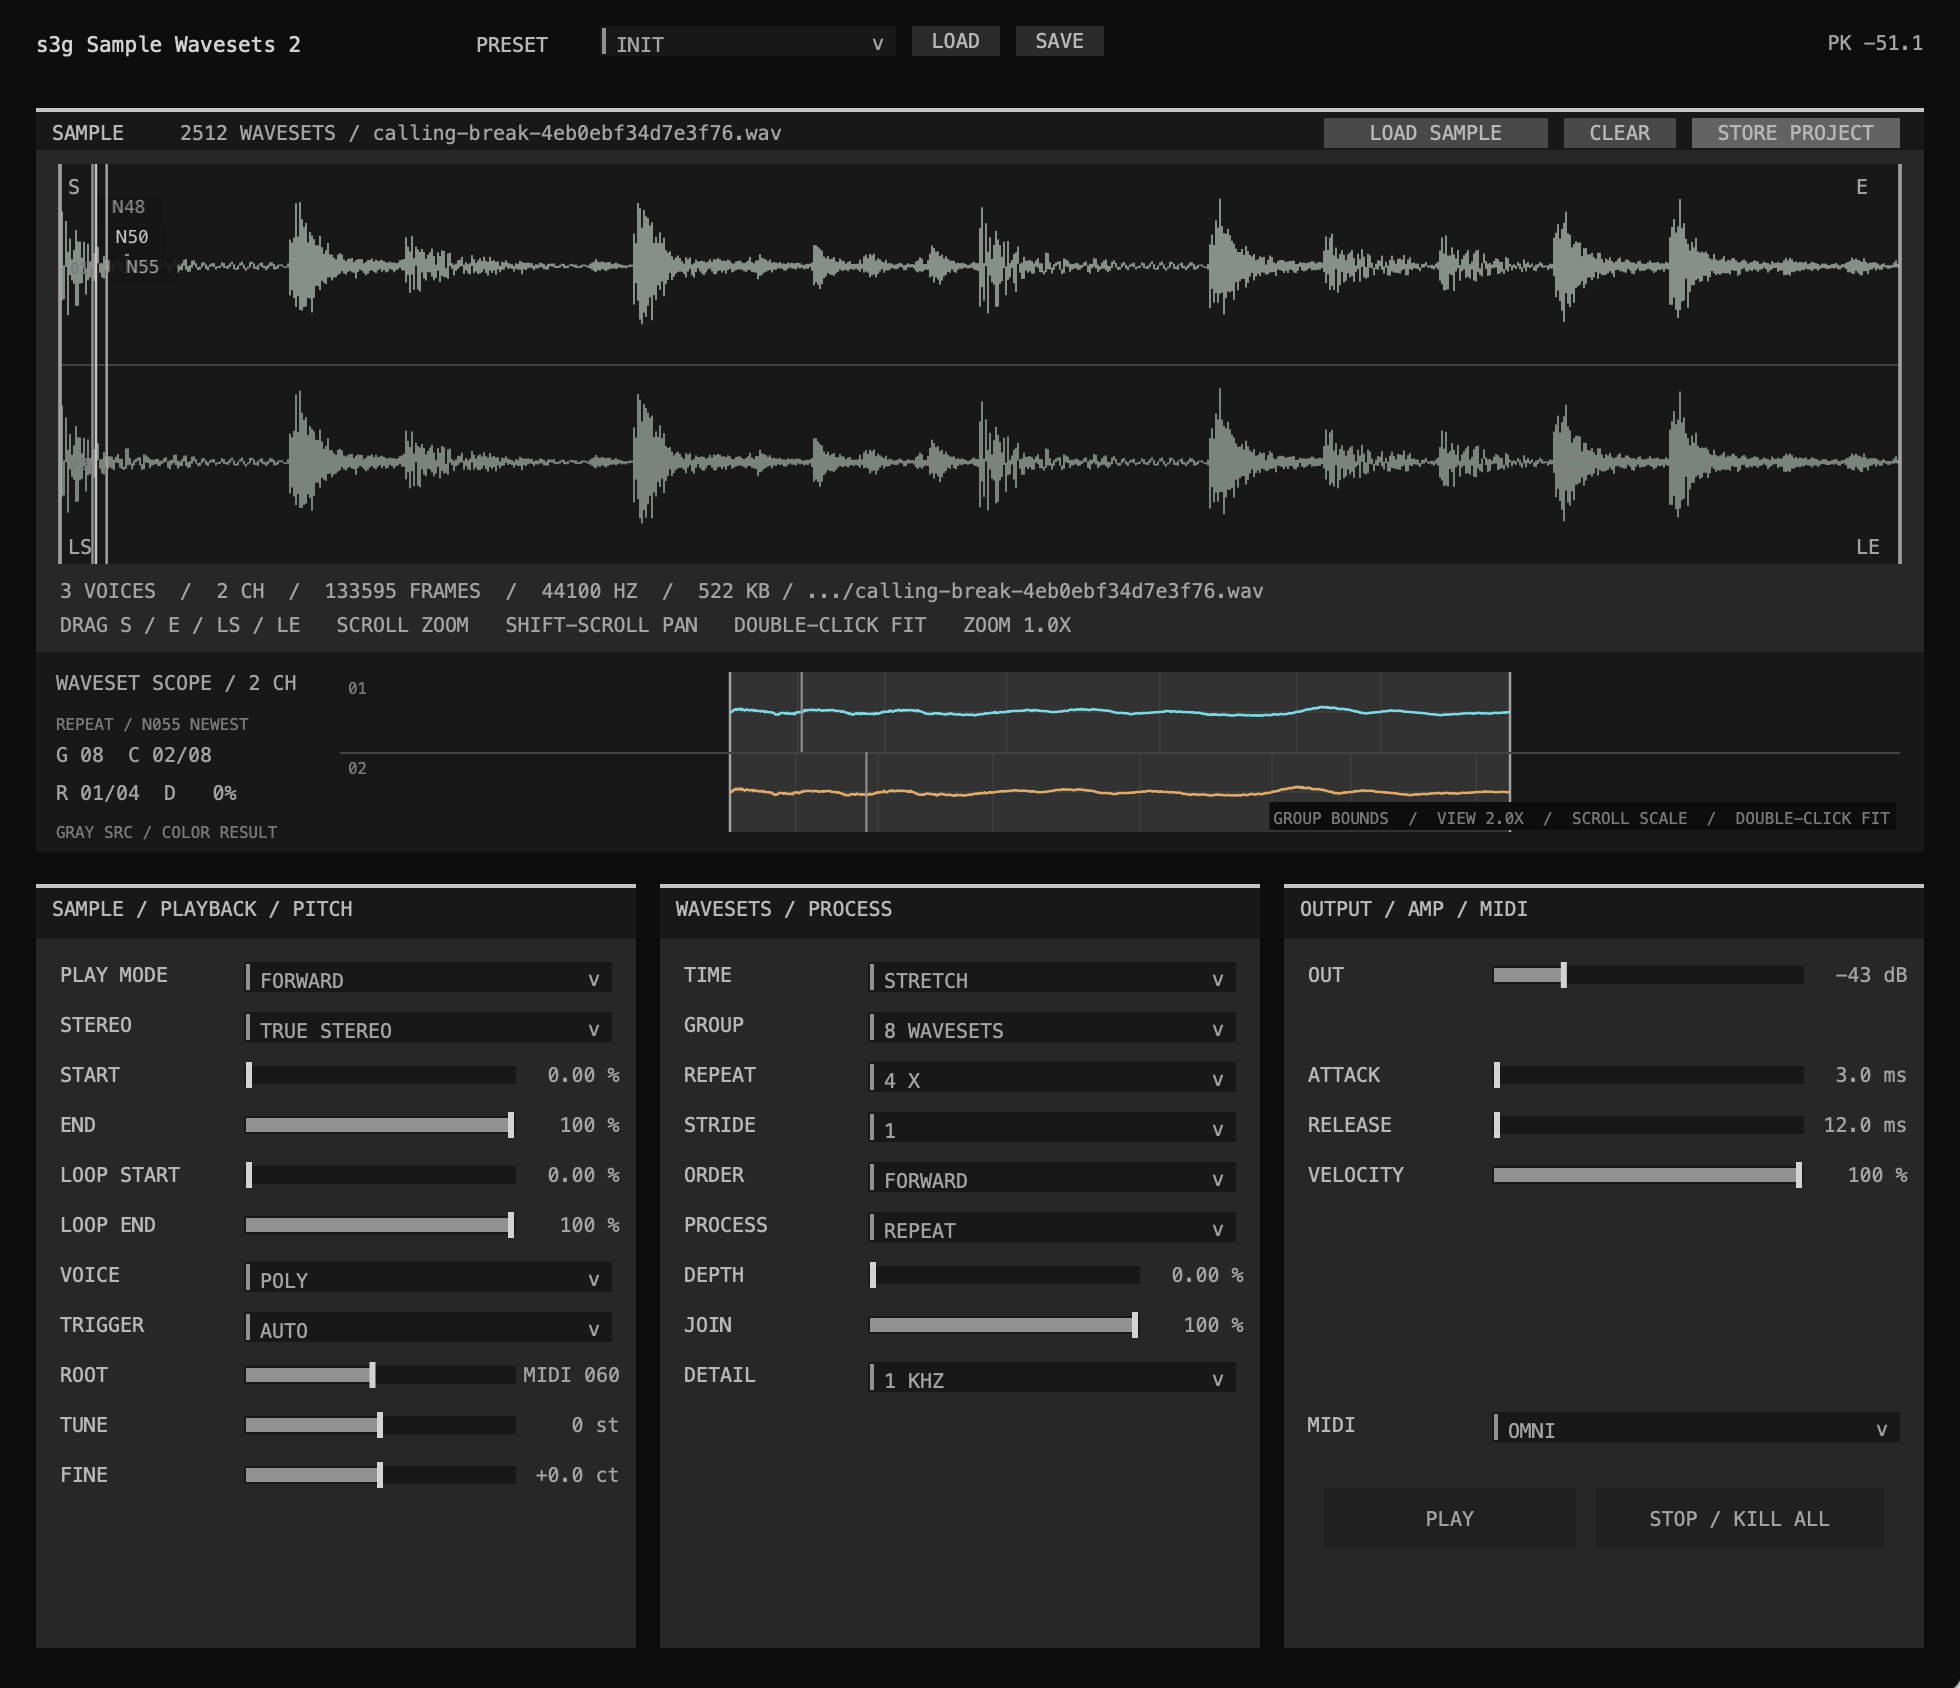Viewport: 1960px width, 1688px height.
Task: Adjust the JOIN slider
Action: click(1004, 1325)
